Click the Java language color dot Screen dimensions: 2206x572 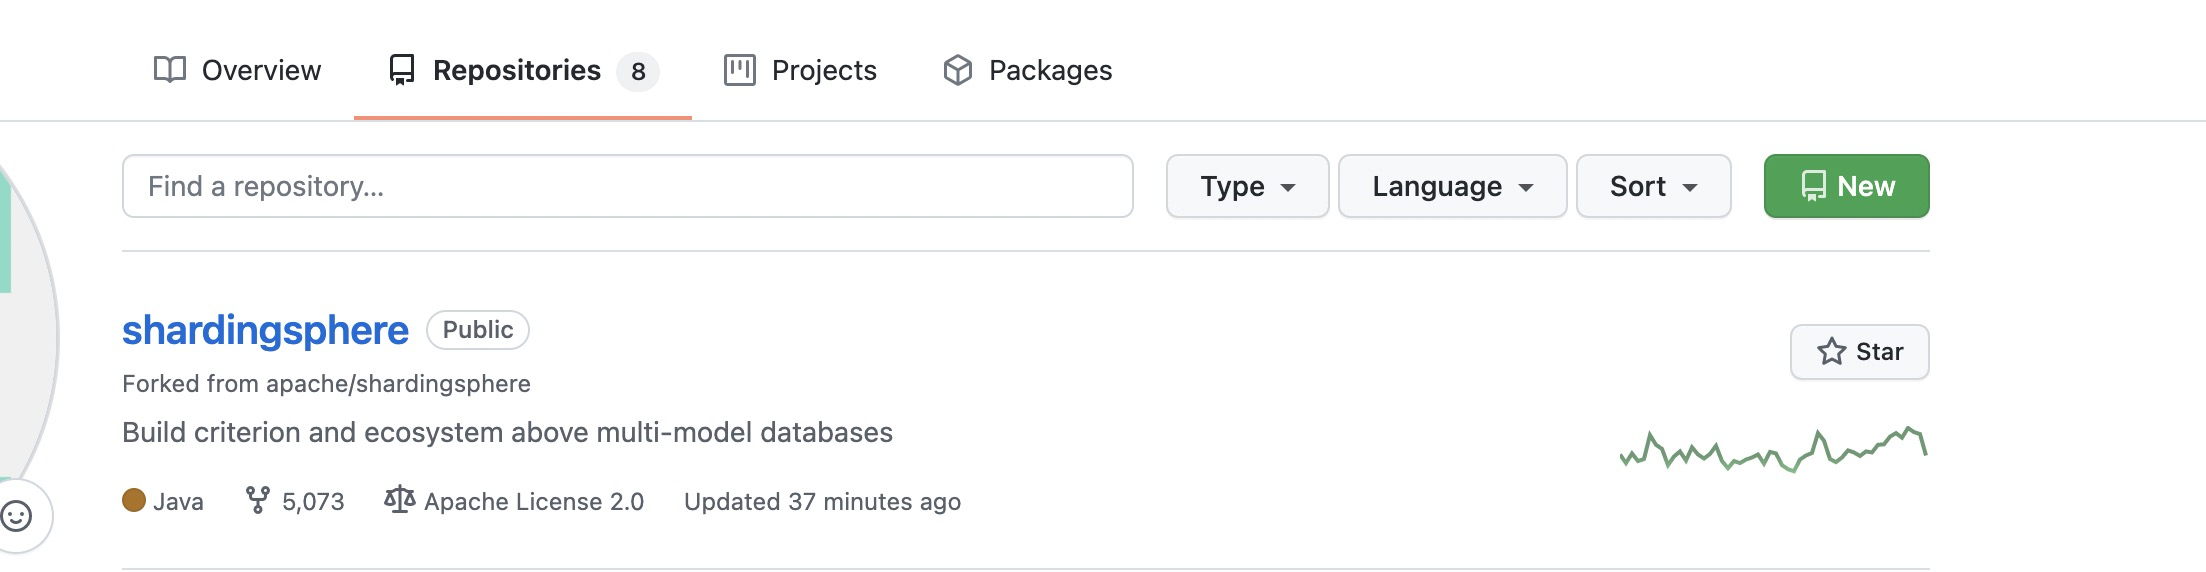(134, 500)
